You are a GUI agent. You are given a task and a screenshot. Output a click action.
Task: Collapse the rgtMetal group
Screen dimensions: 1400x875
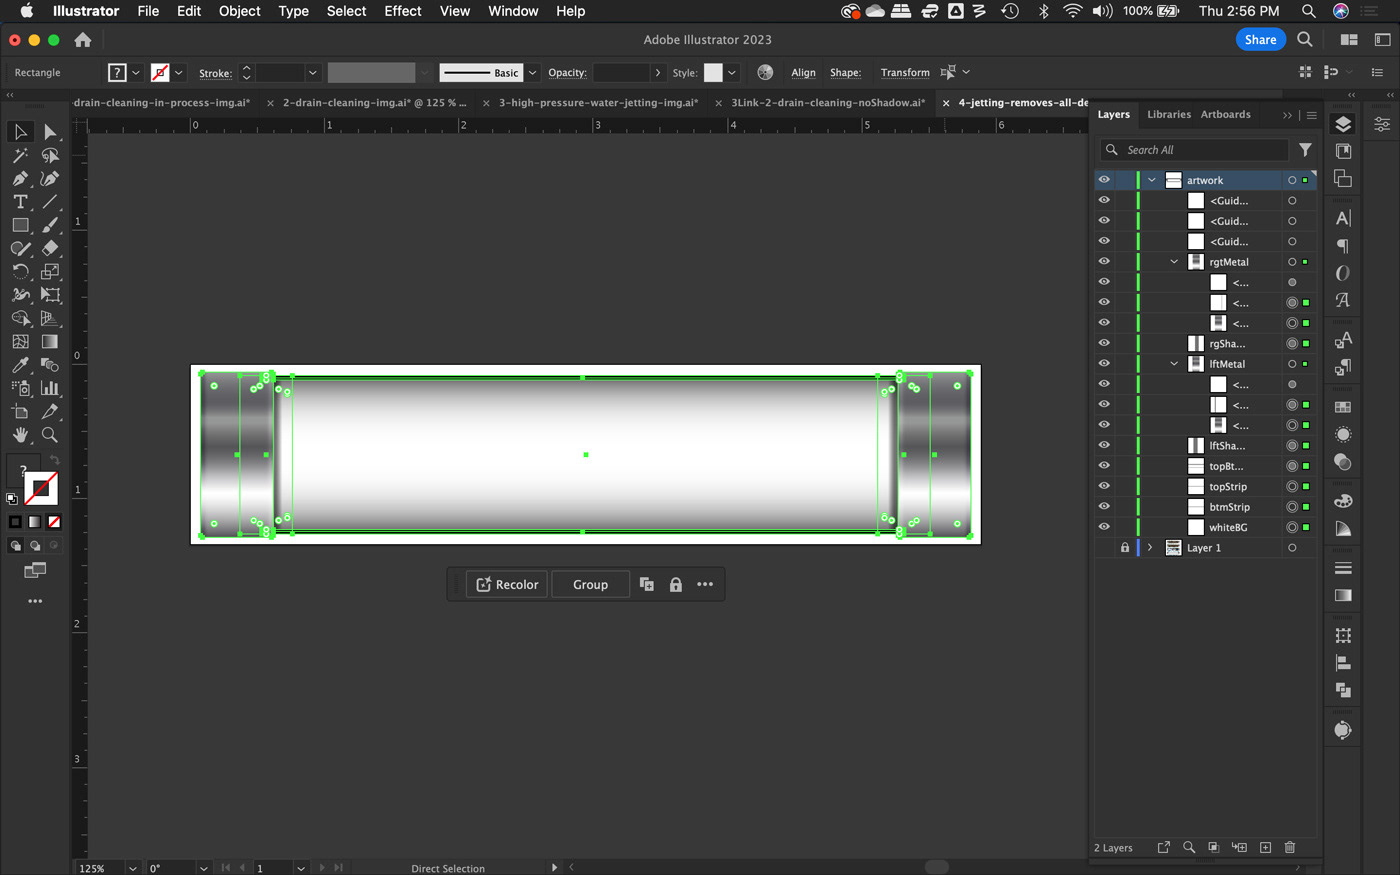(1174, 262)
